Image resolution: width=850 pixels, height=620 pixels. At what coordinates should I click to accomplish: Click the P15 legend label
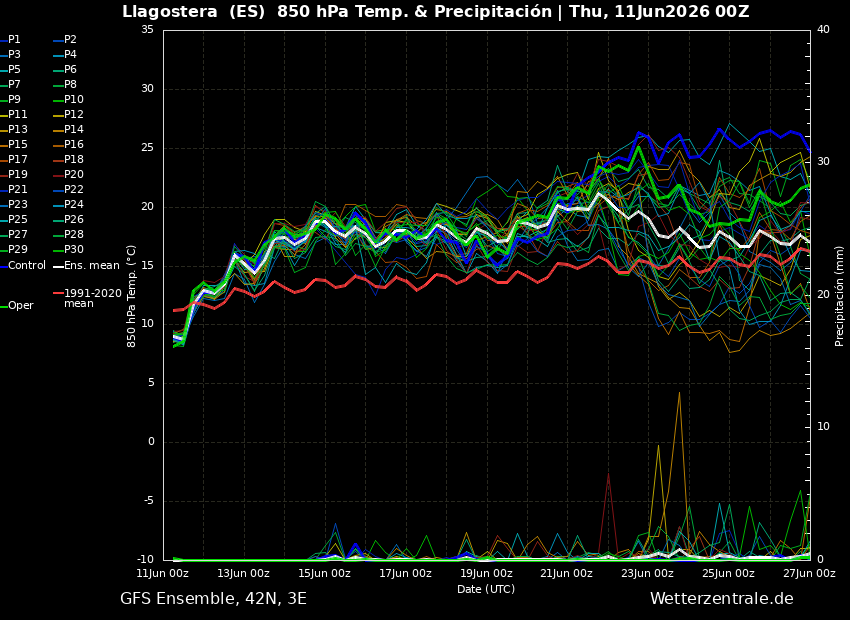[x=17, y=145]
